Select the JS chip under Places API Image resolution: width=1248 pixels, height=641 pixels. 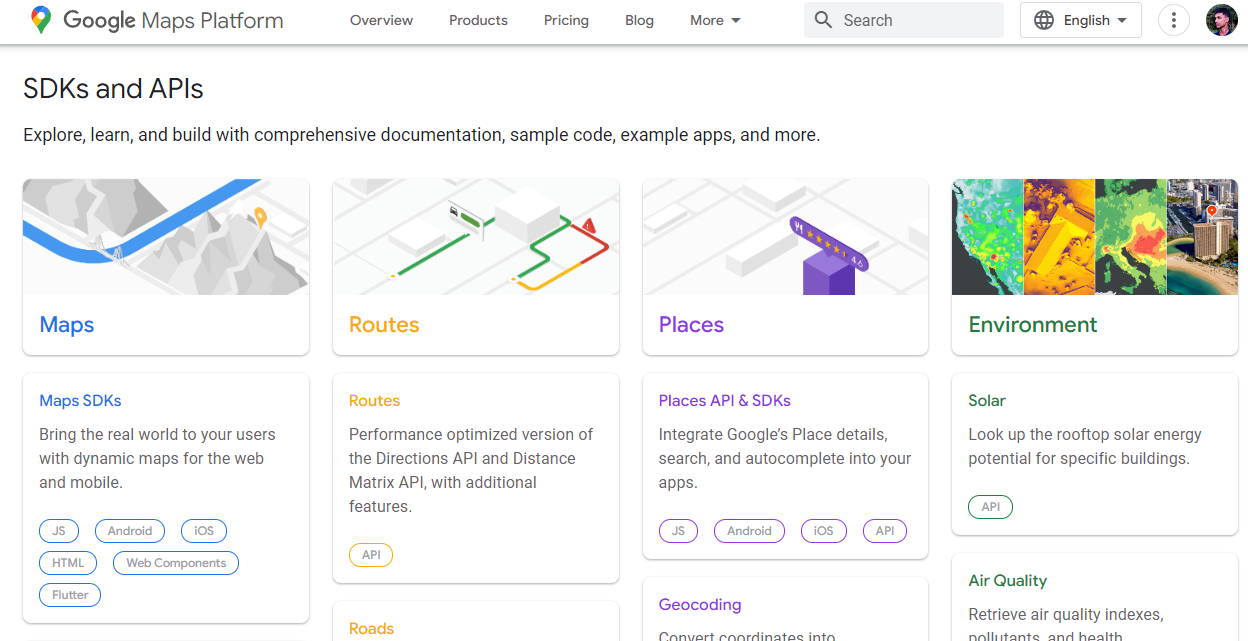tap(678, 531)
